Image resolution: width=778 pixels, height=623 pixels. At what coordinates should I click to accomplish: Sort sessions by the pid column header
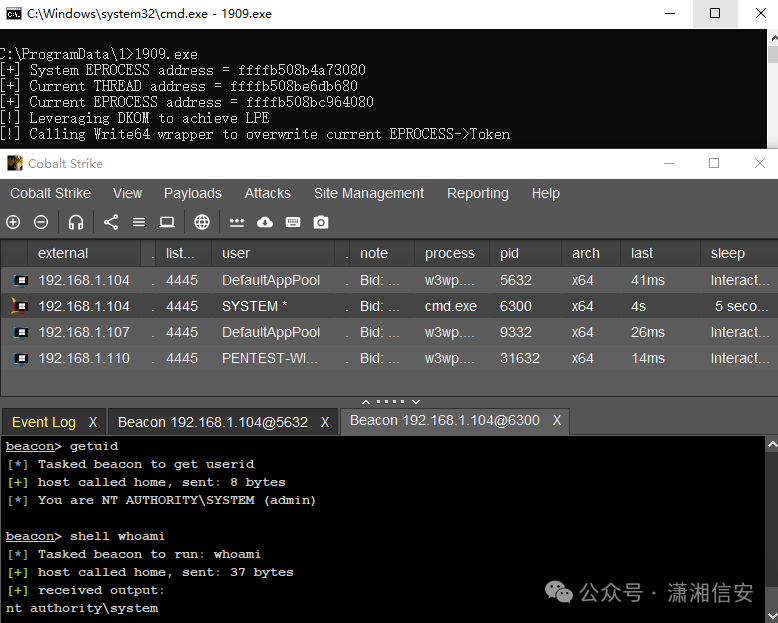pyautogui.click(x=525, y=253)
